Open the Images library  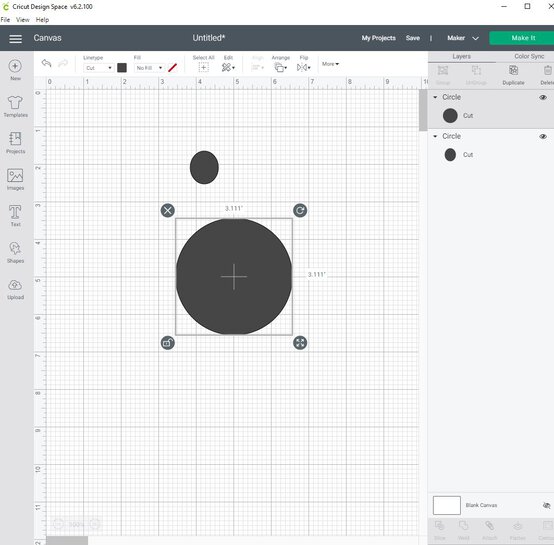pos(15,179)
